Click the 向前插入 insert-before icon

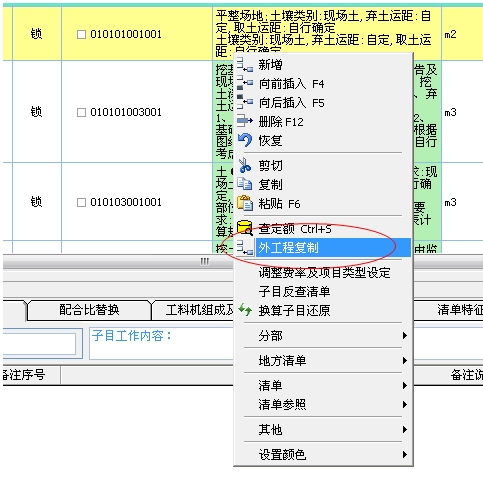(245, 83)
